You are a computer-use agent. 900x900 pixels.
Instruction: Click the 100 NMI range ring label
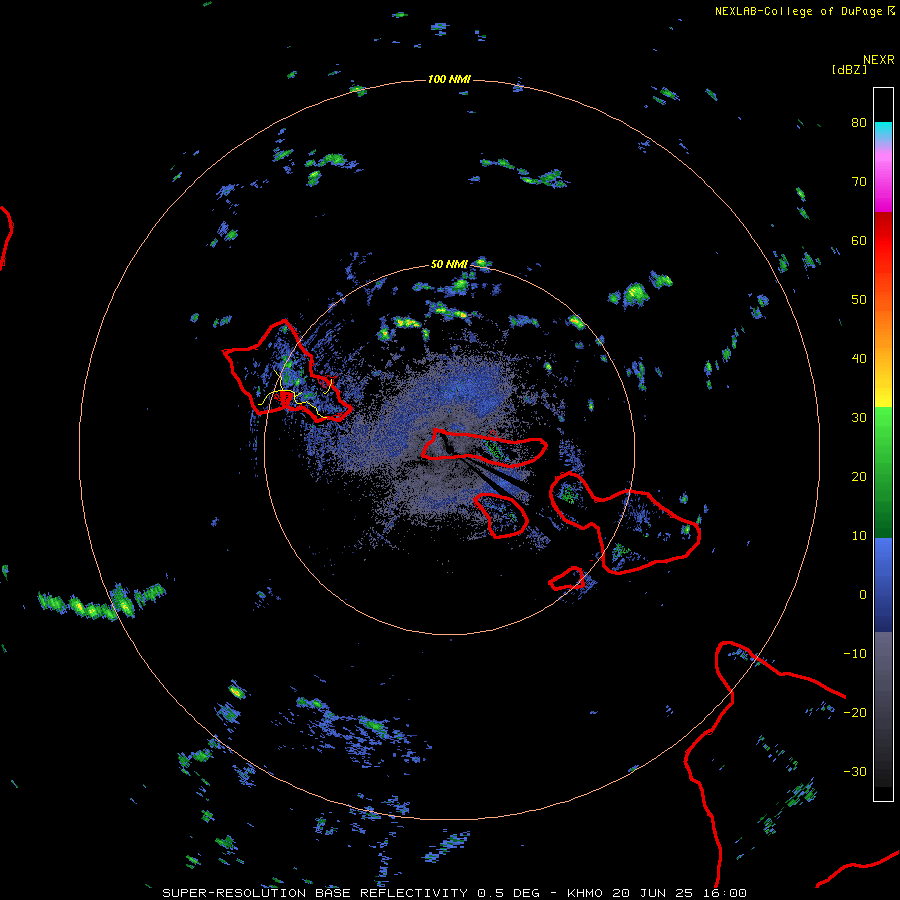(449, 79)
